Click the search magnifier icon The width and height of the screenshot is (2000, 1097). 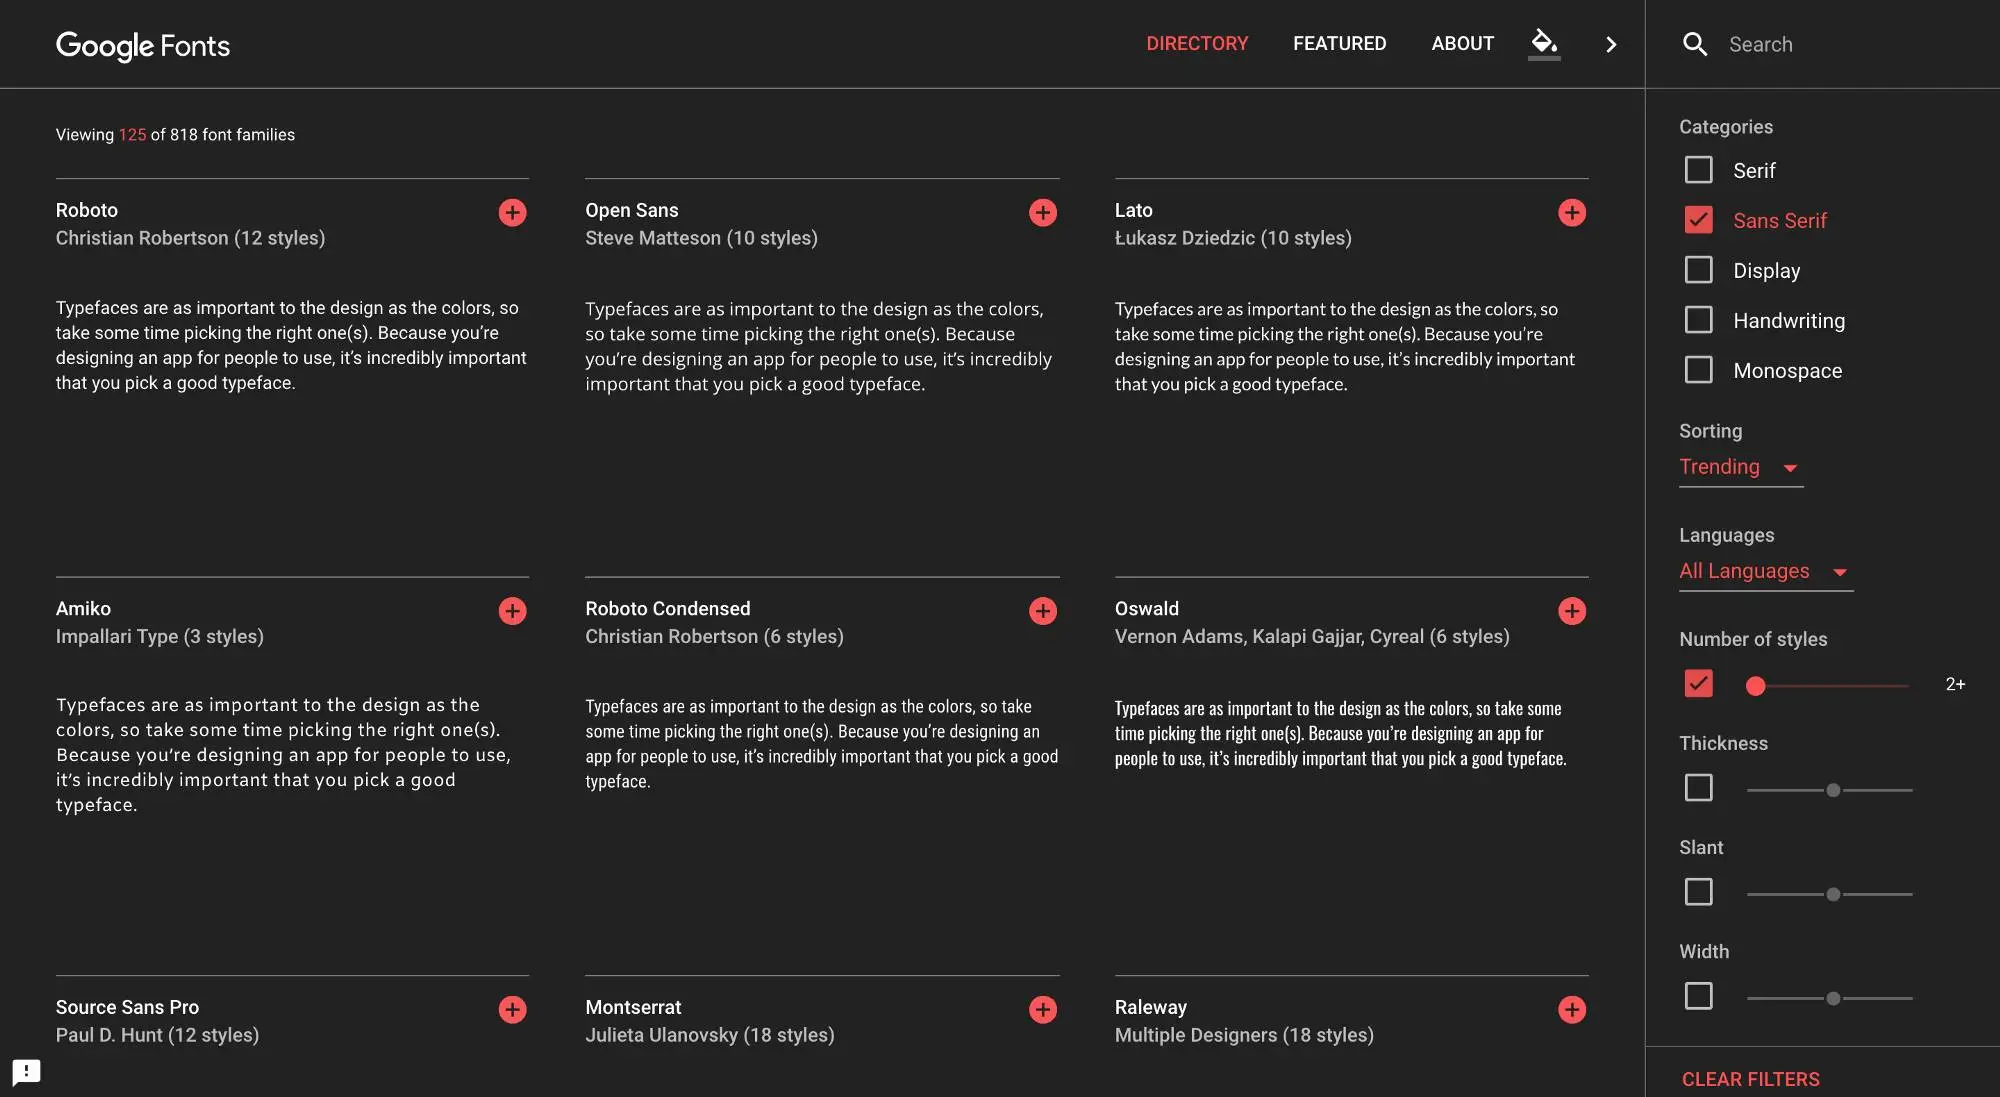pos(1694,44)
